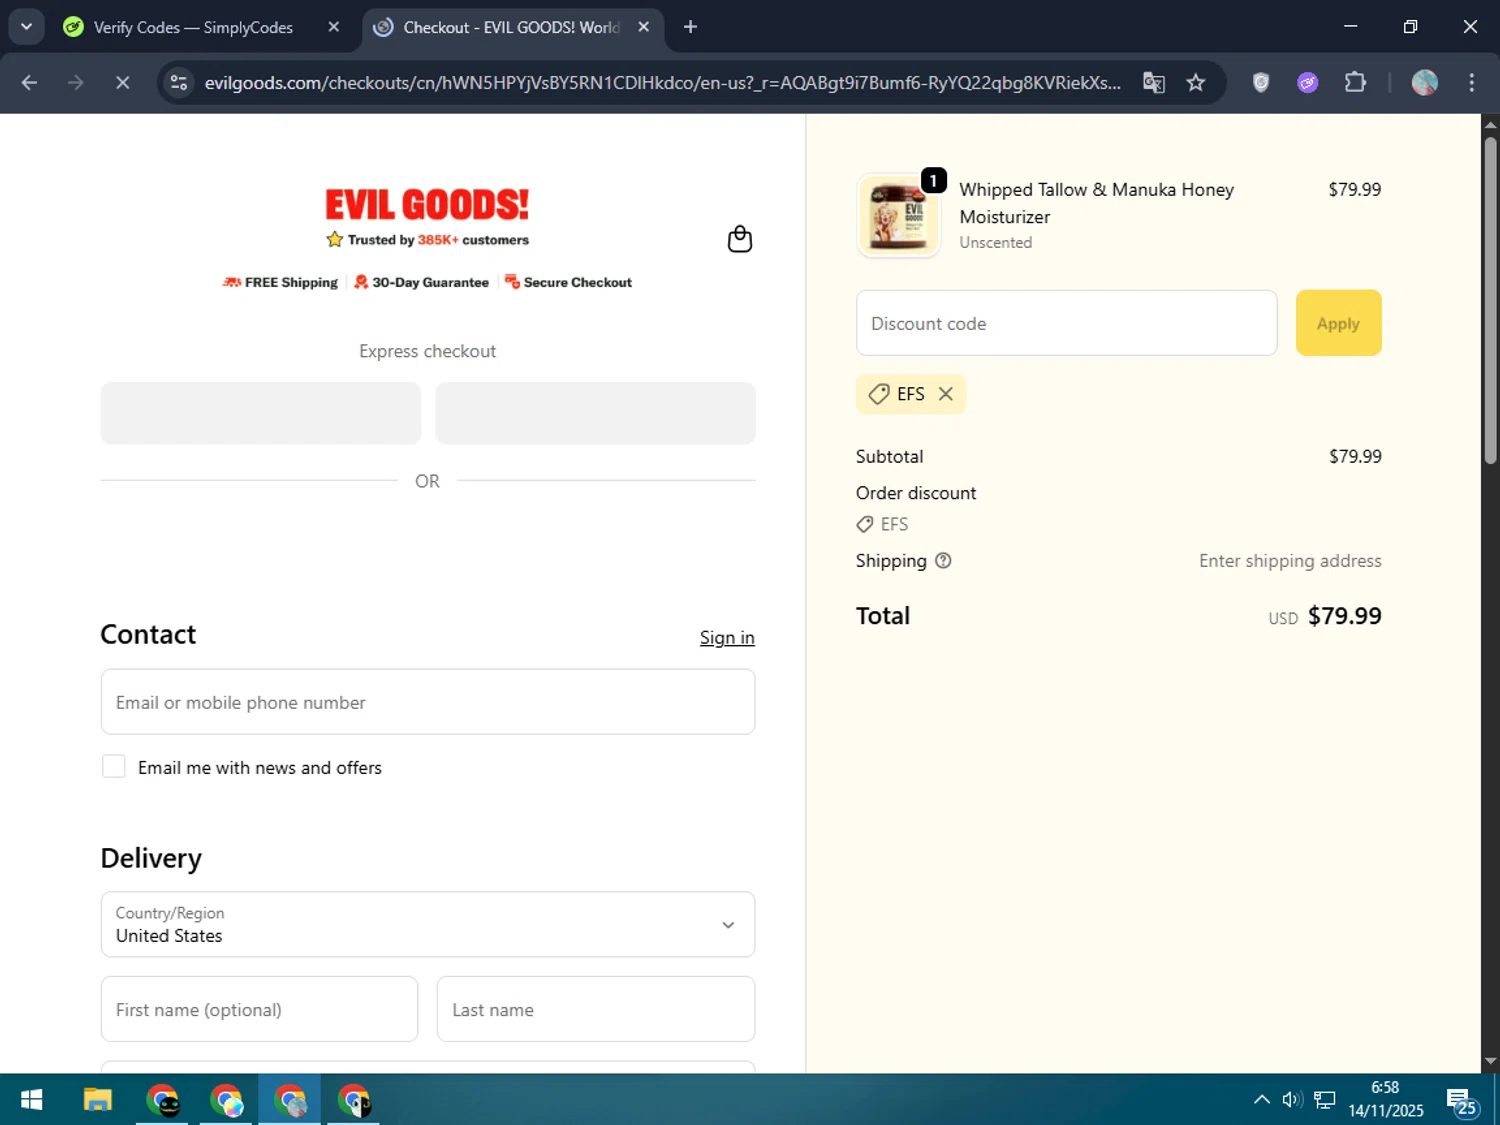Open the volume speaker tray icon
This screenshot has width=1500, height=1125.
click(x=1292, y=1100)
